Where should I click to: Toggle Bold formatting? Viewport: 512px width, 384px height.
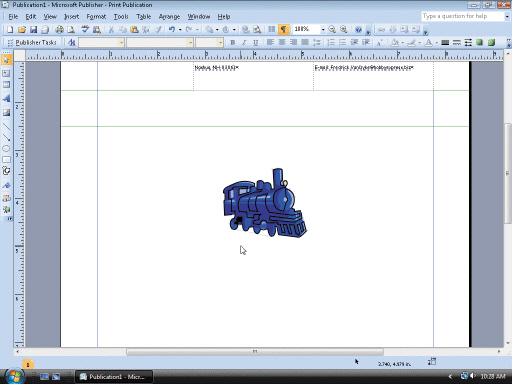(233, 42)
